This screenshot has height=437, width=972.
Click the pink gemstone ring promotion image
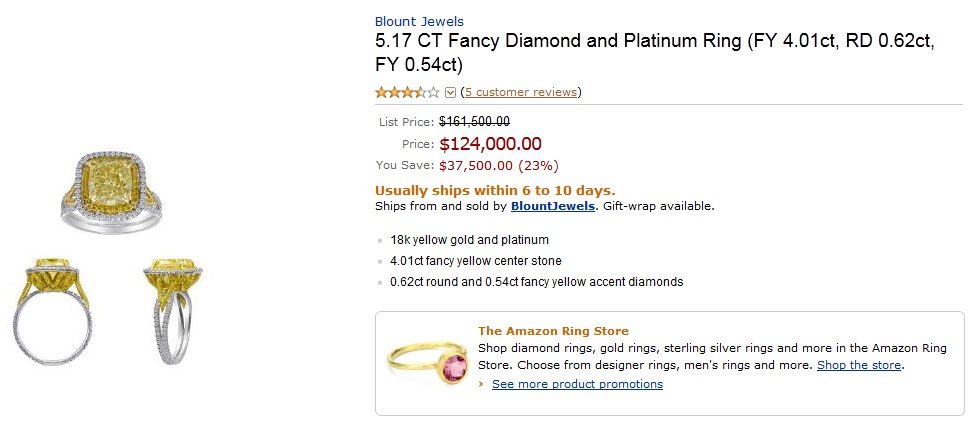point(430,361)
